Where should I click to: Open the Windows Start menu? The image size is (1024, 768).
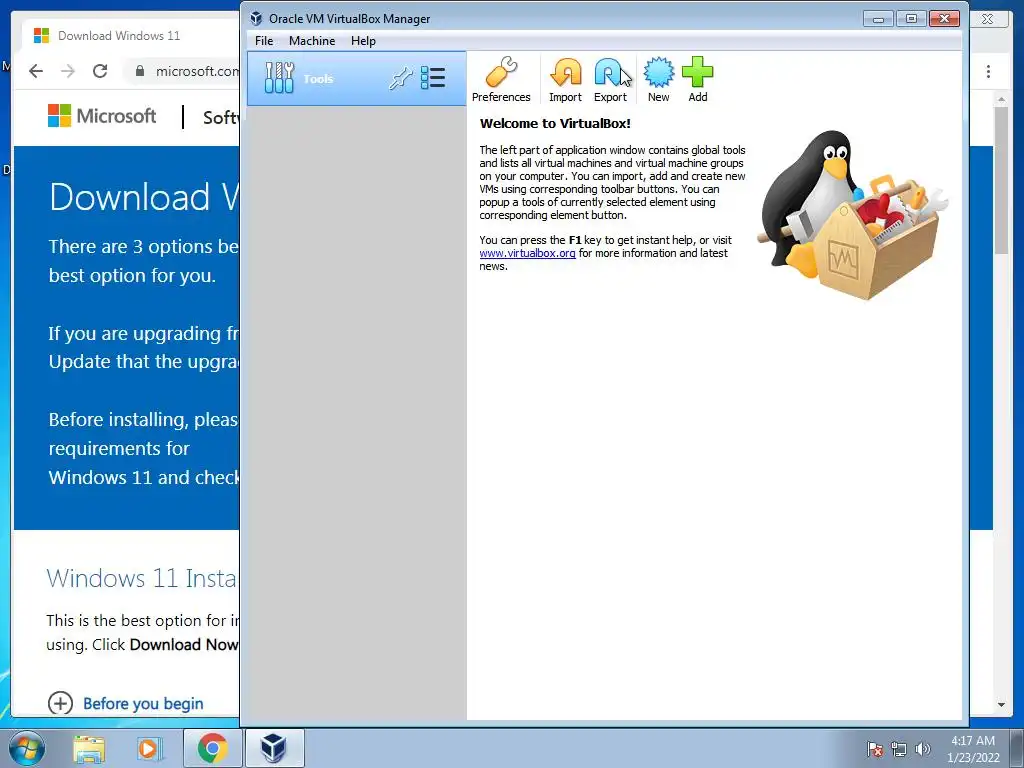click(27, 748)
